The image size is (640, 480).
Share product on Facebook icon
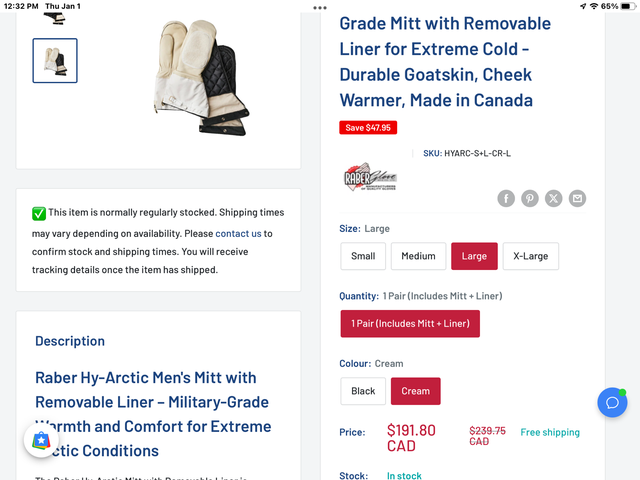(x=506, y=198)
